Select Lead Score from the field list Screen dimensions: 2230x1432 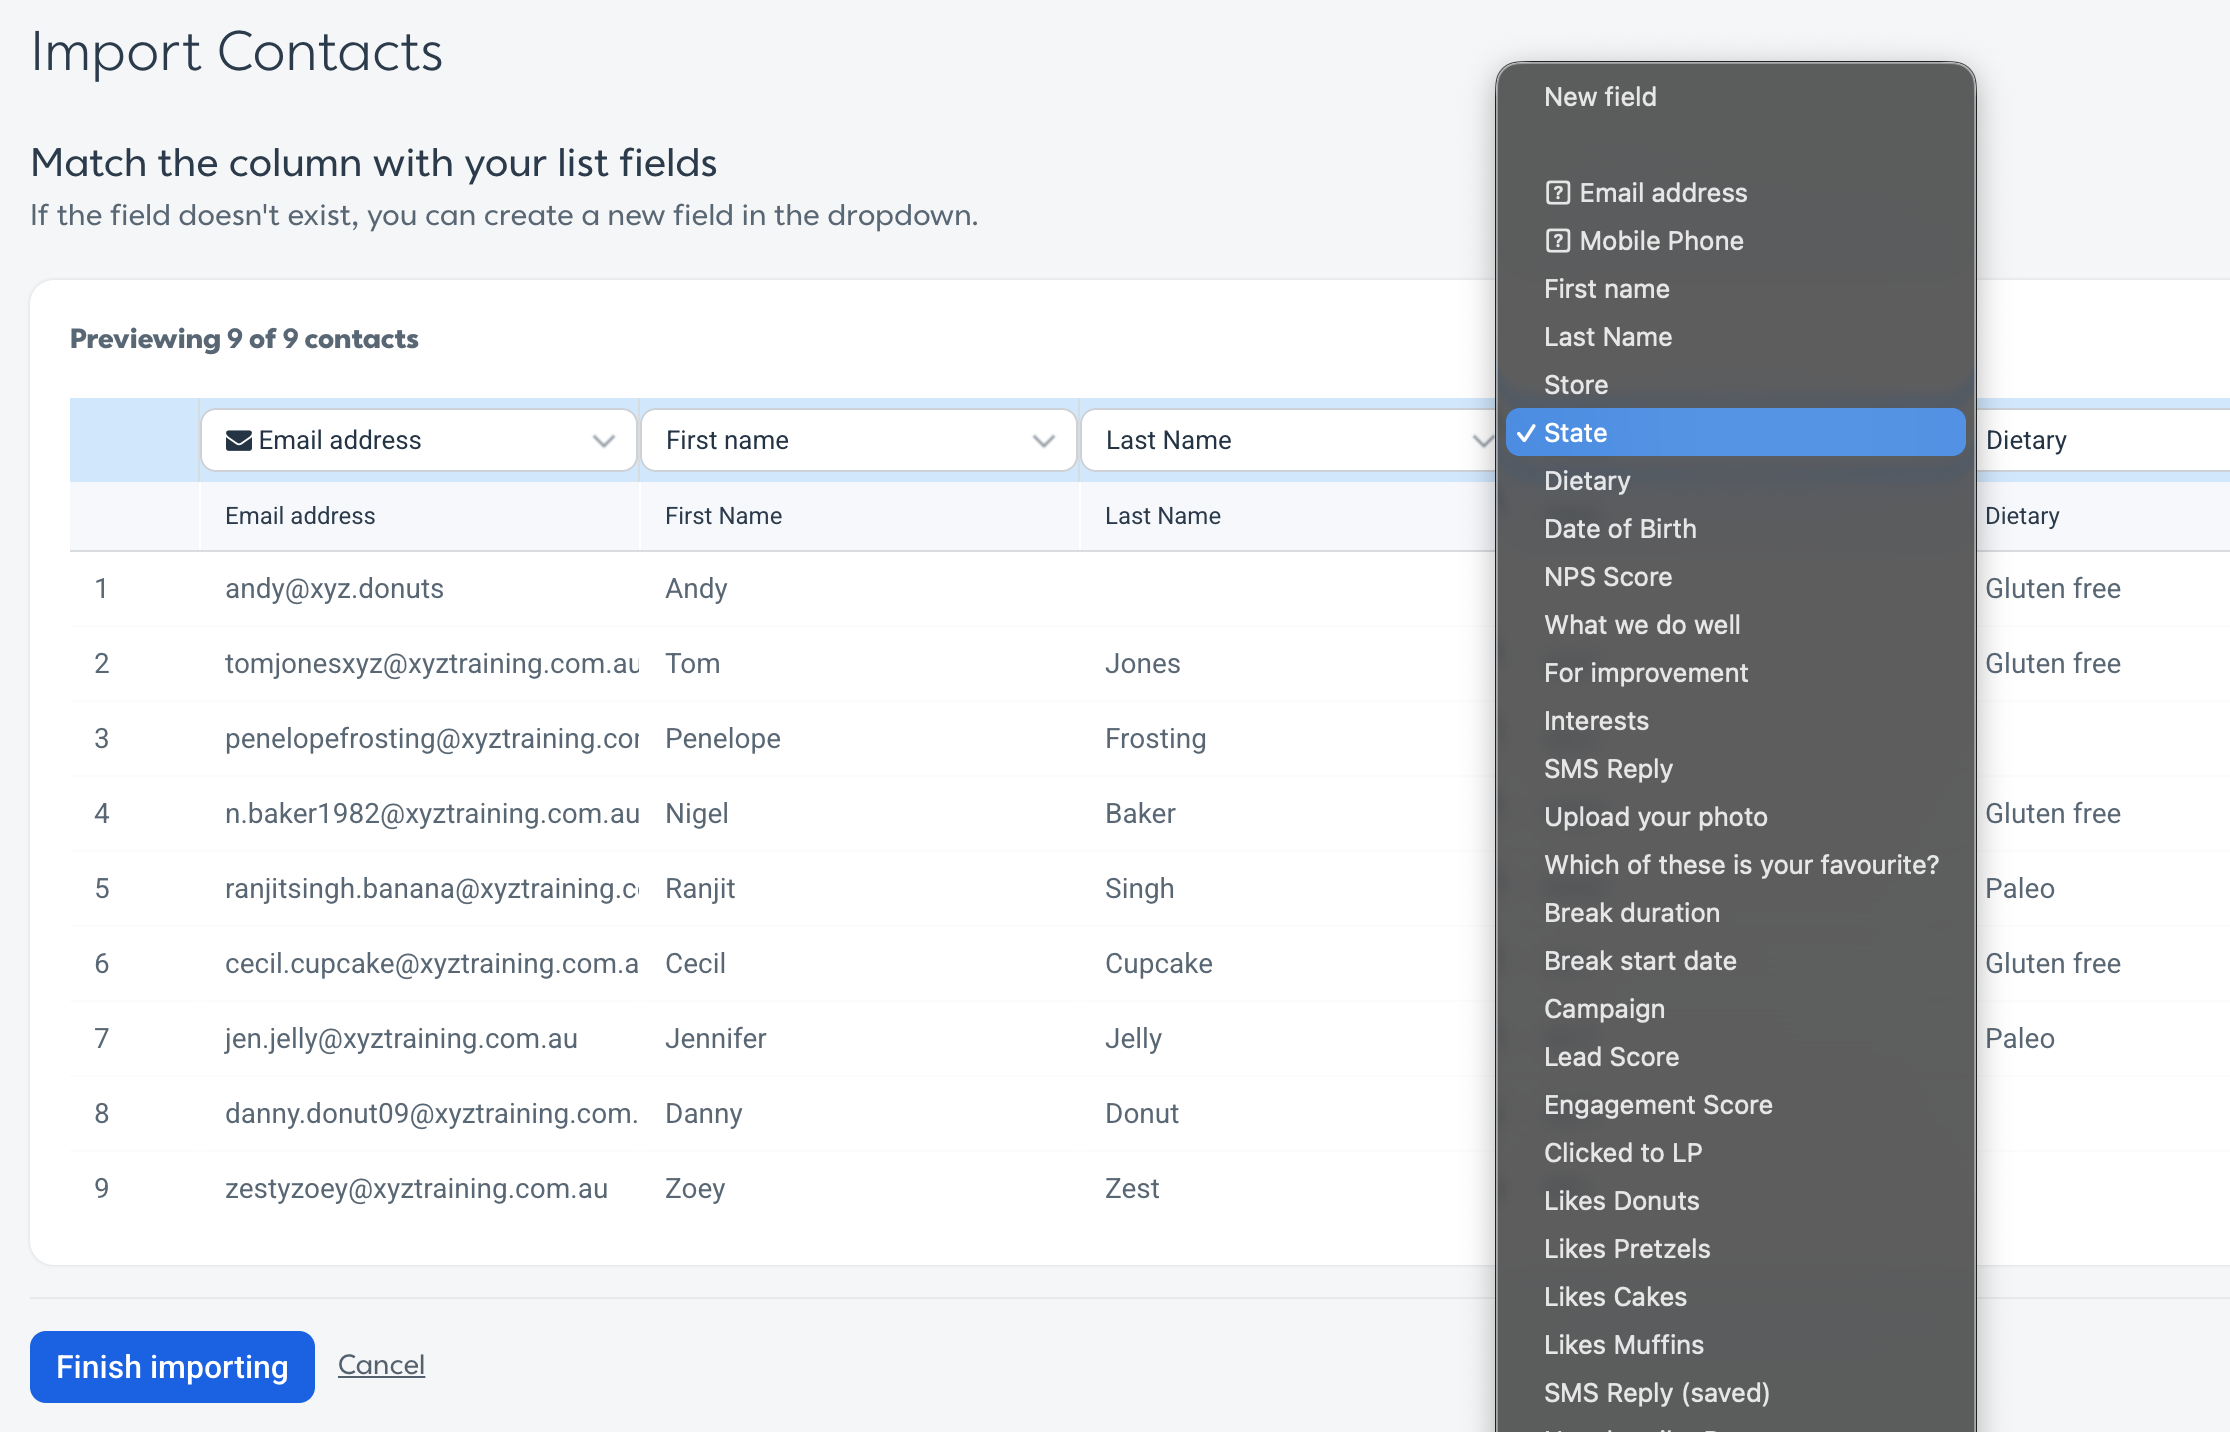pos(1735,1057)
